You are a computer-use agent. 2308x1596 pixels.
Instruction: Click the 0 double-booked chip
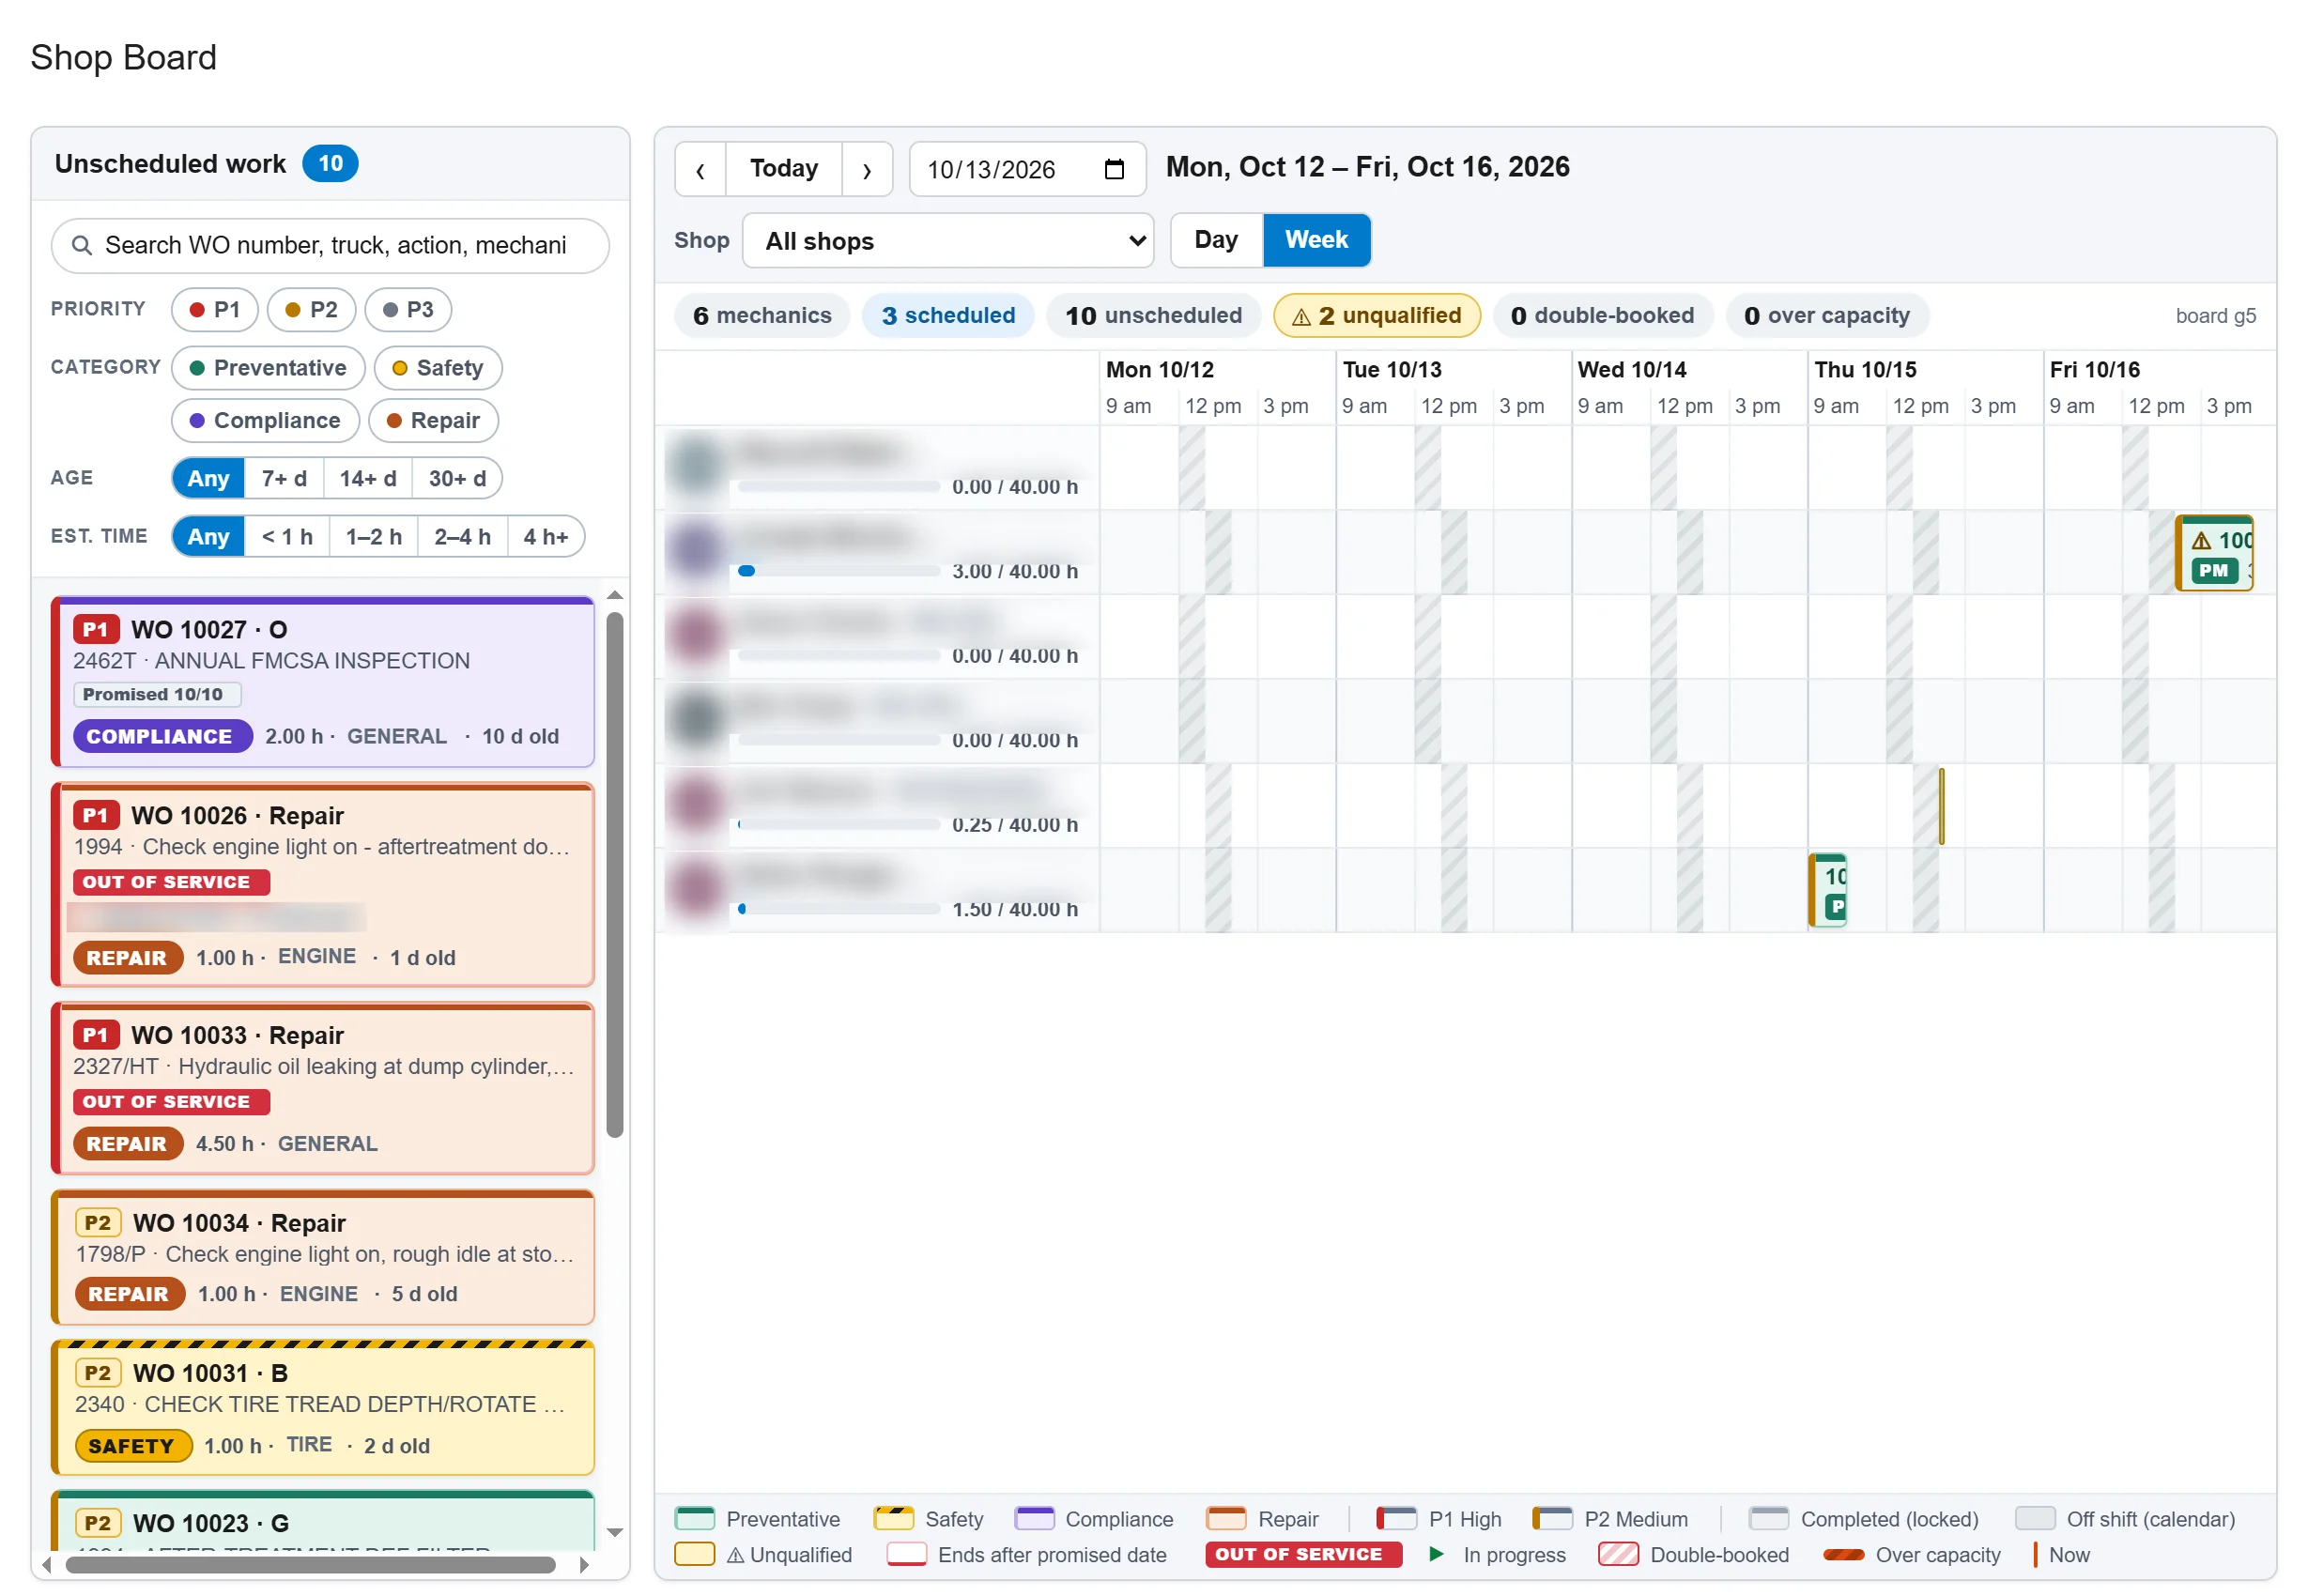pos(1602,316)
